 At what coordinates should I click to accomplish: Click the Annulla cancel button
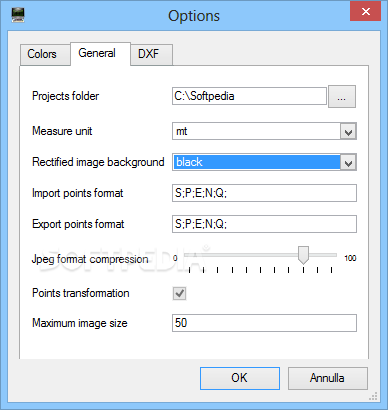click(328, 378)
